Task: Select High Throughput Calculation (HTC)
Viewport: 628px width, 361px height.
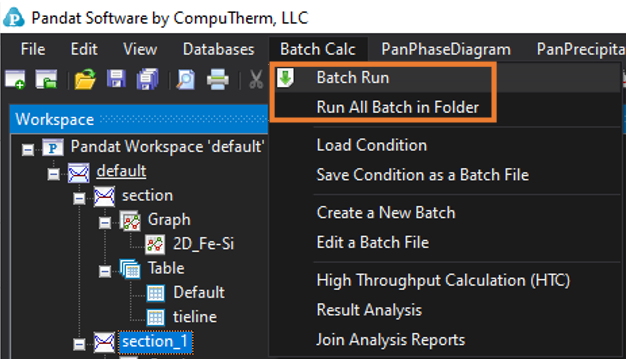Action: click(443, 280)
